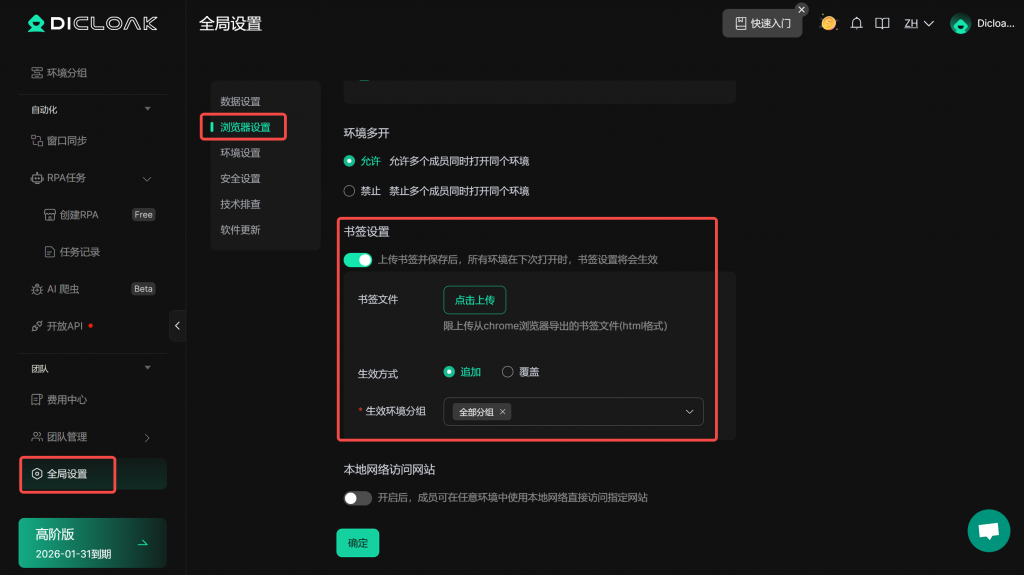Close the 快速入门 popup with X
1024x575 pixels.
(801, 9)
